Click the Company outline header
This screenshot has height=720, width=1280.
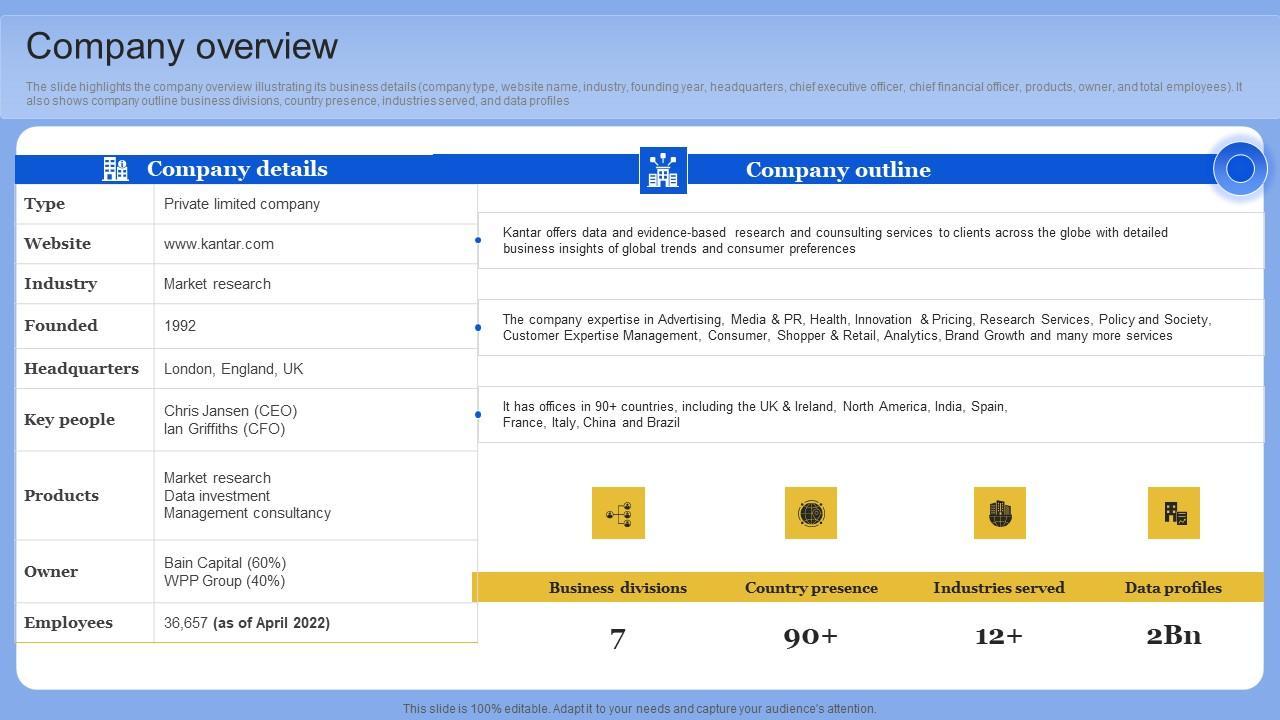coord(838,170)
